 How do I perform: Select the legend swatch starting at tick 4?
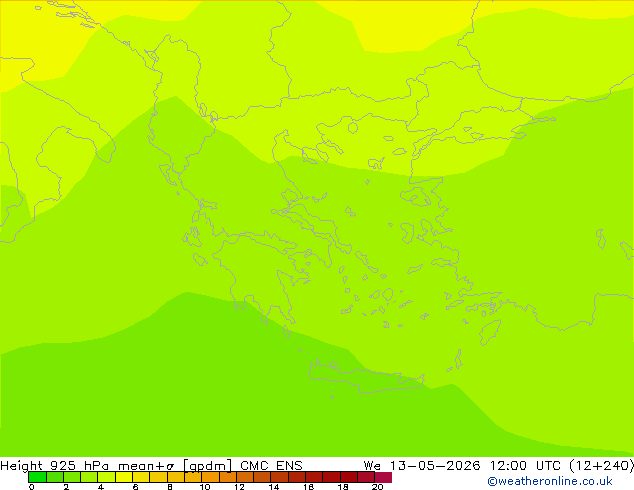(x=107, y=477)
